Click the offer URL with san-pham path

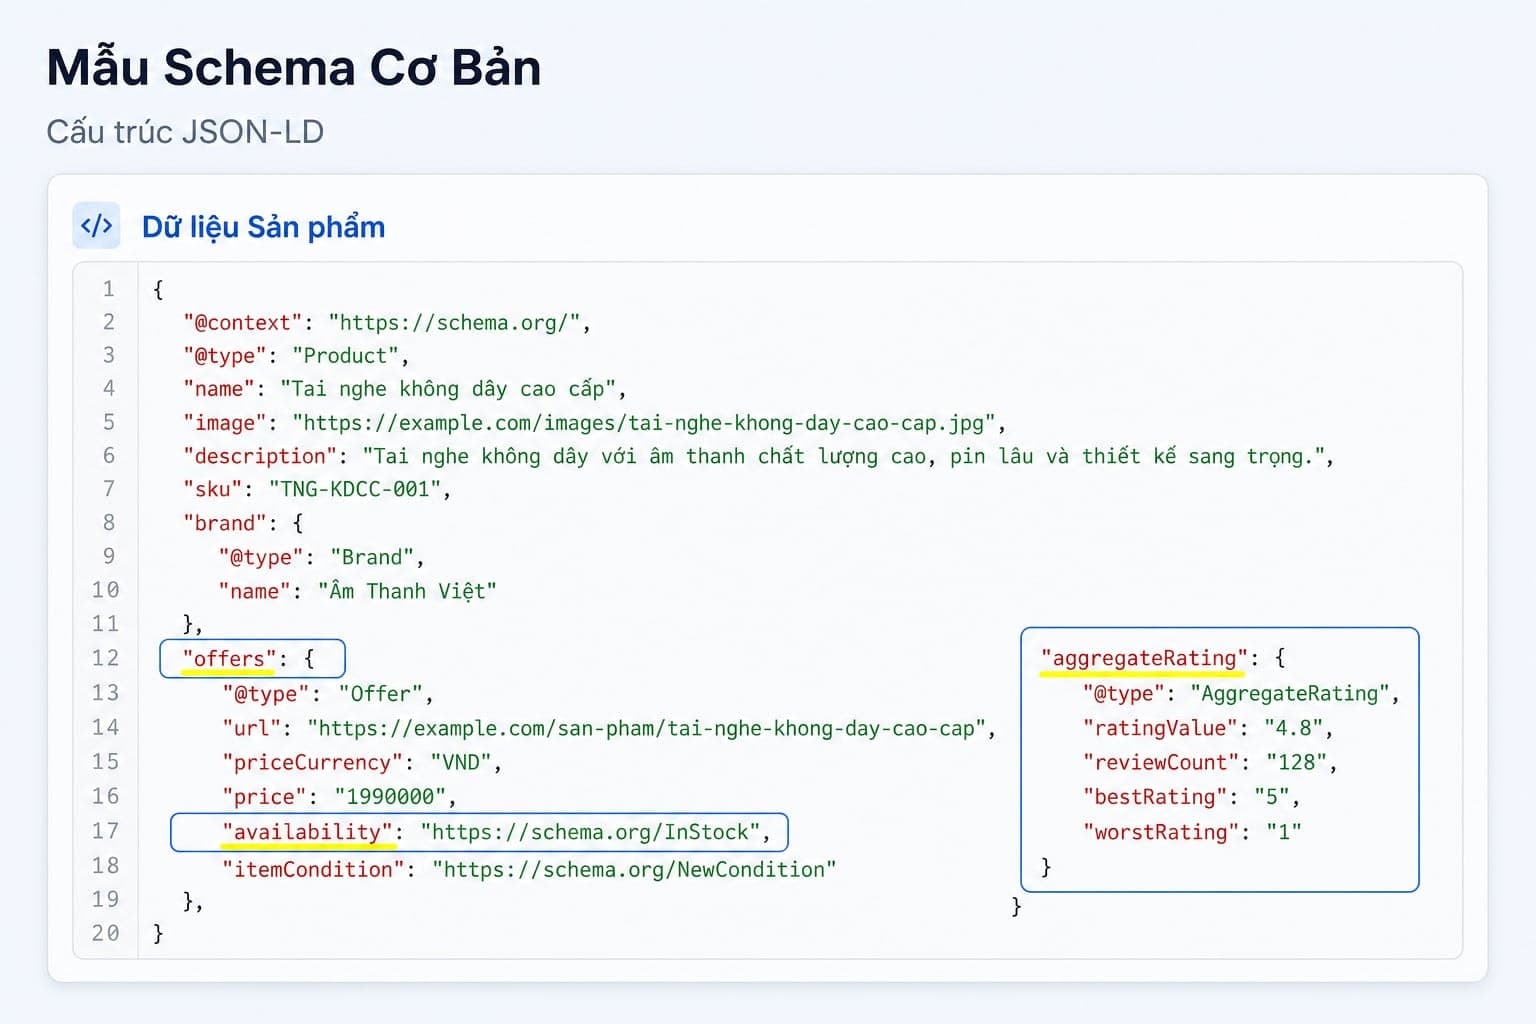[647, 729]
